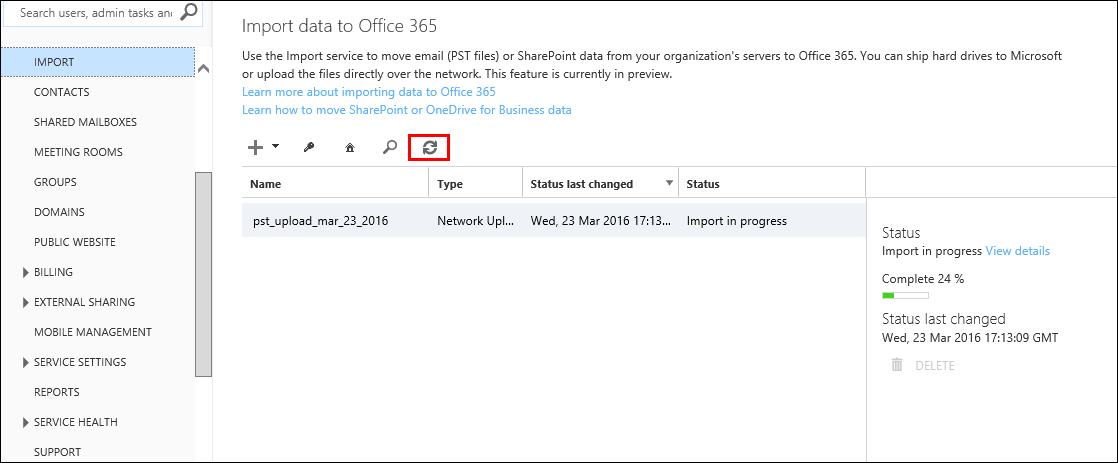Open Learn more about importing data link
The image size is (1118, 463).
[369, 92]
